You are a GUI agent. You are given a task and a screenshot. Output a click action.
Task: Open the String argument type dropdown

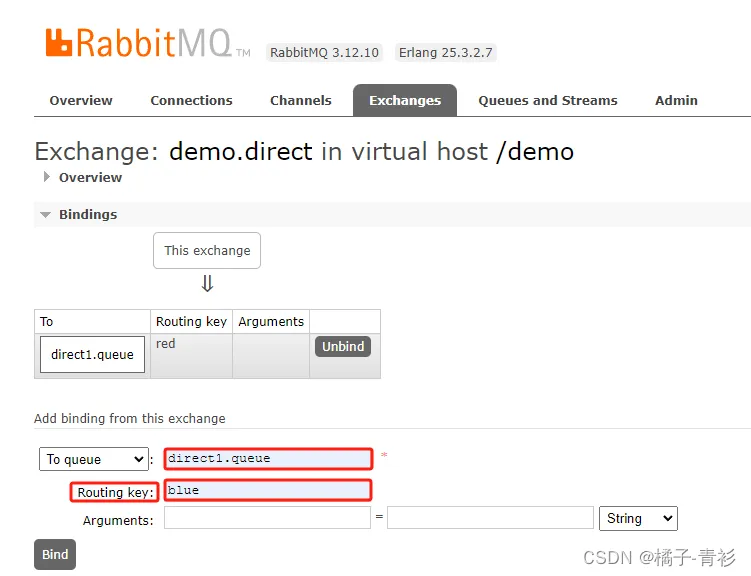pos(638,519)
